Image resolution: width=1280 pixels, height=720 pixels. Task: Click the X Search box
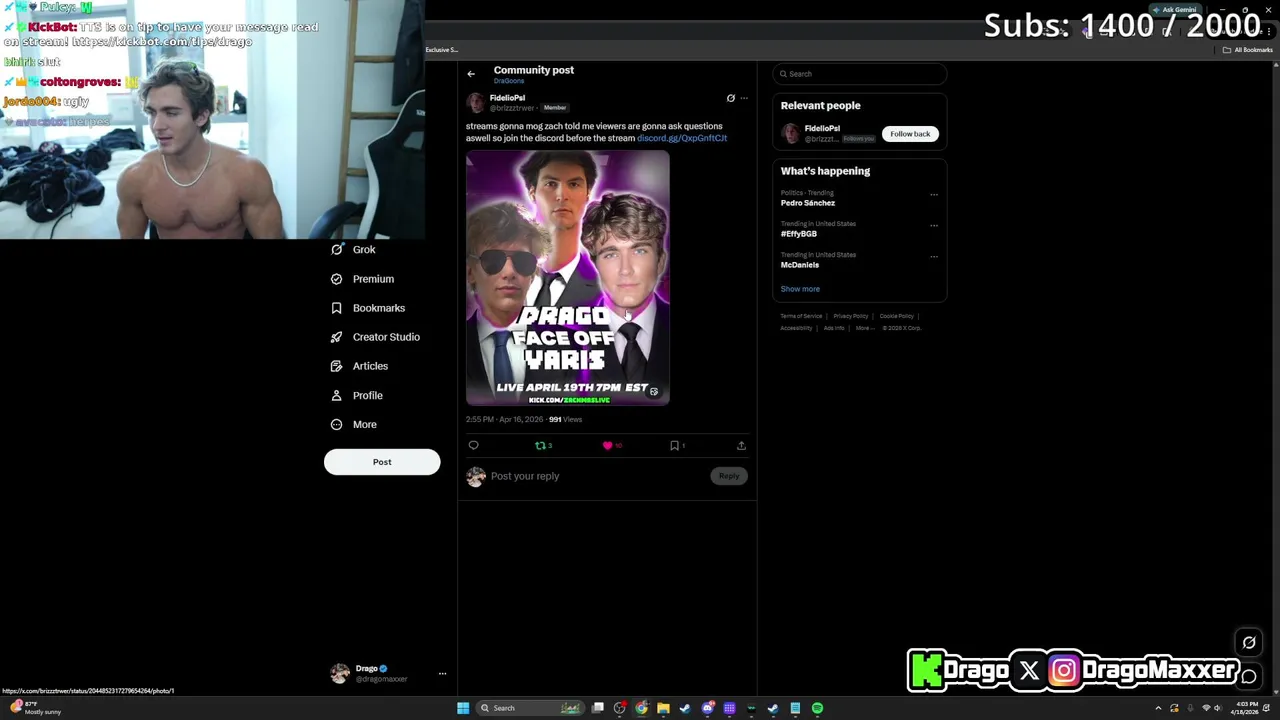coord(859,74)
